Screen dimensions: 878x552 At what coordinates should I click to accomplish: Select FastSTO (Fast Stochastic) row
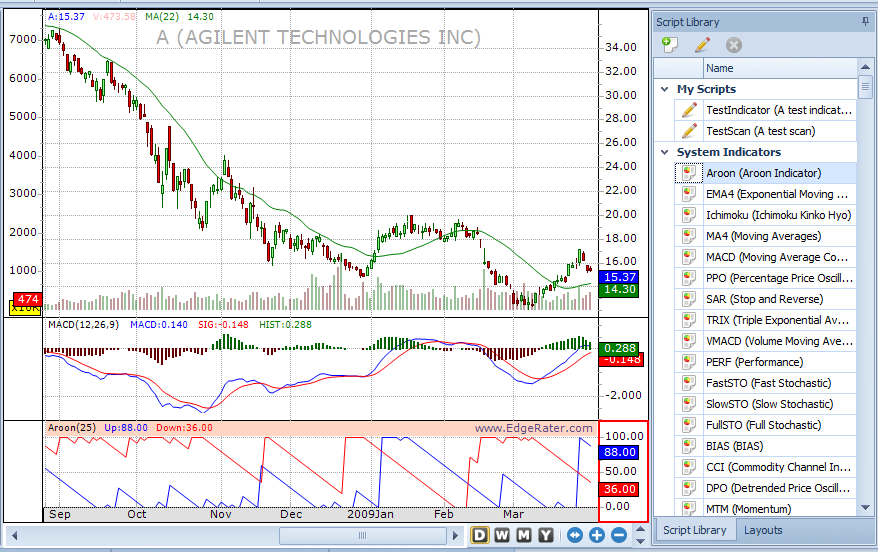[x=765, y=383]
